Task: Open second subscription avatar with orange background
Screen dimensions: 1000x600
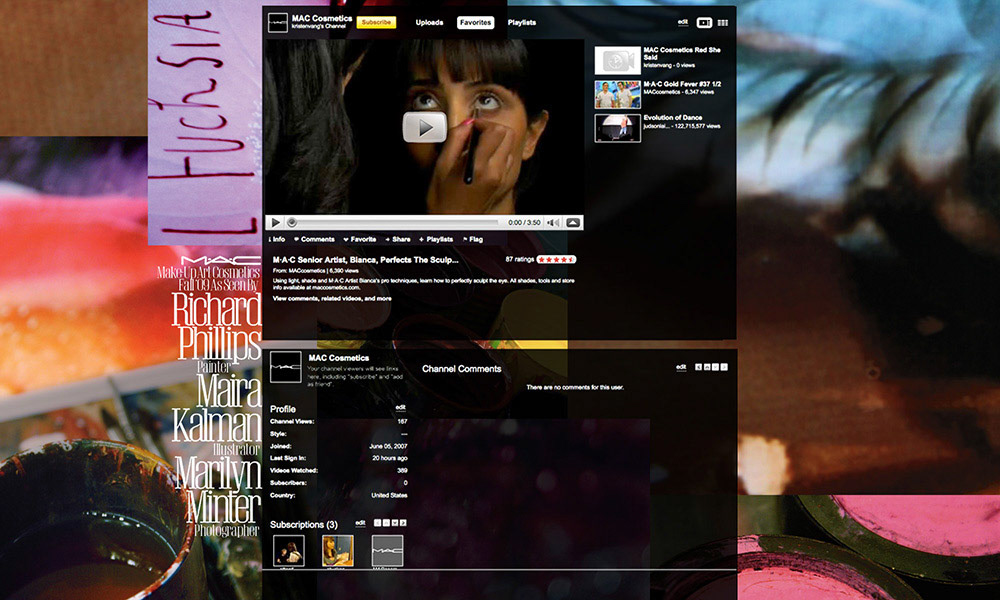Action: [x=337, y=550]
